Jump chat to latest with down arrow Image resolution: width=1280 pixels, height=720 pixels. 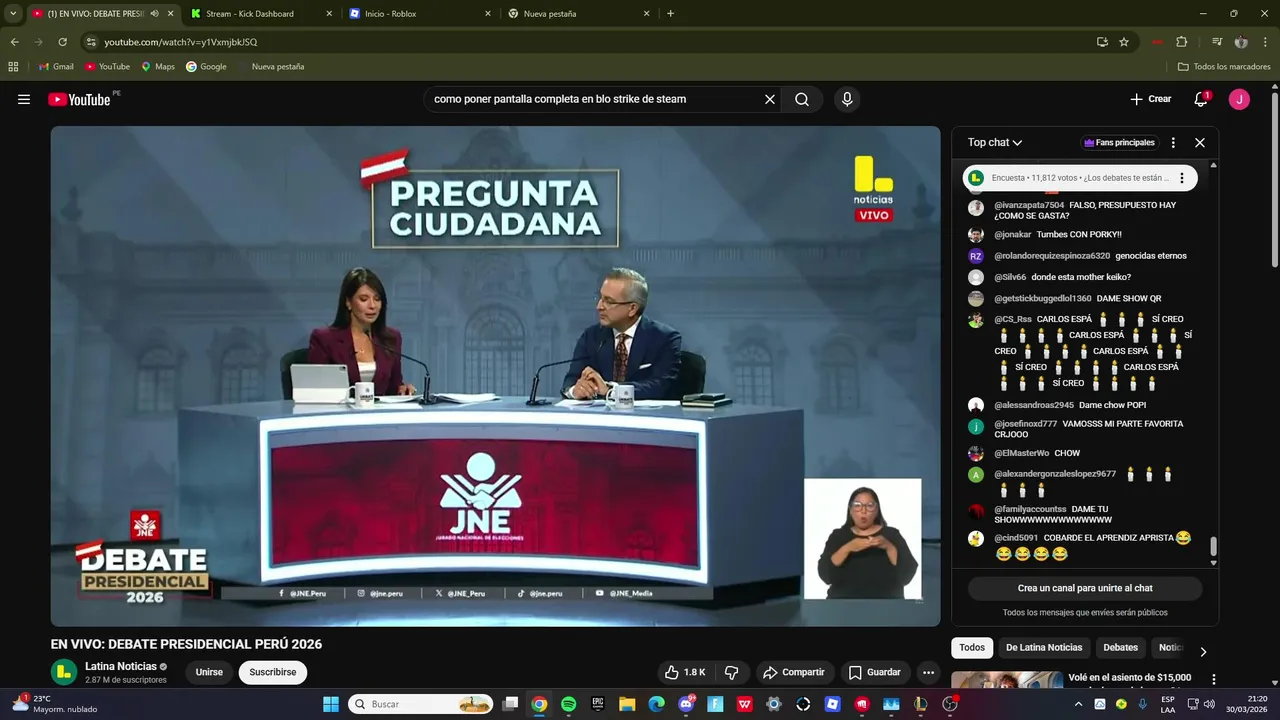click(1214, 563)
